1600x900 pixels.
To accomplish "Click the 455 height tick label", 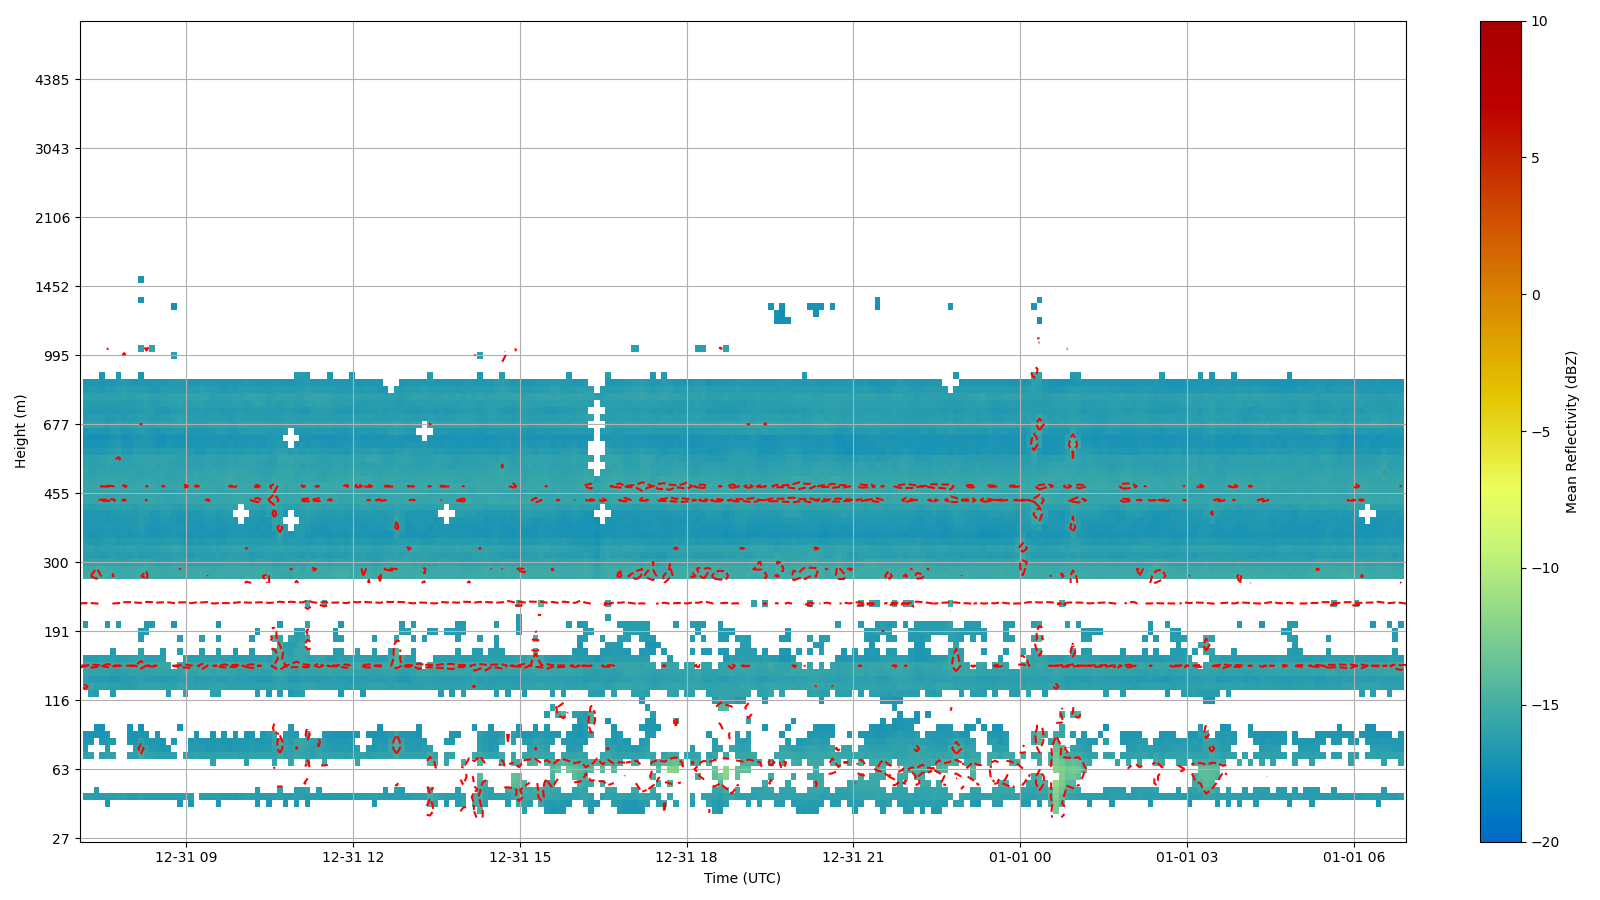I will pos(55,494).
